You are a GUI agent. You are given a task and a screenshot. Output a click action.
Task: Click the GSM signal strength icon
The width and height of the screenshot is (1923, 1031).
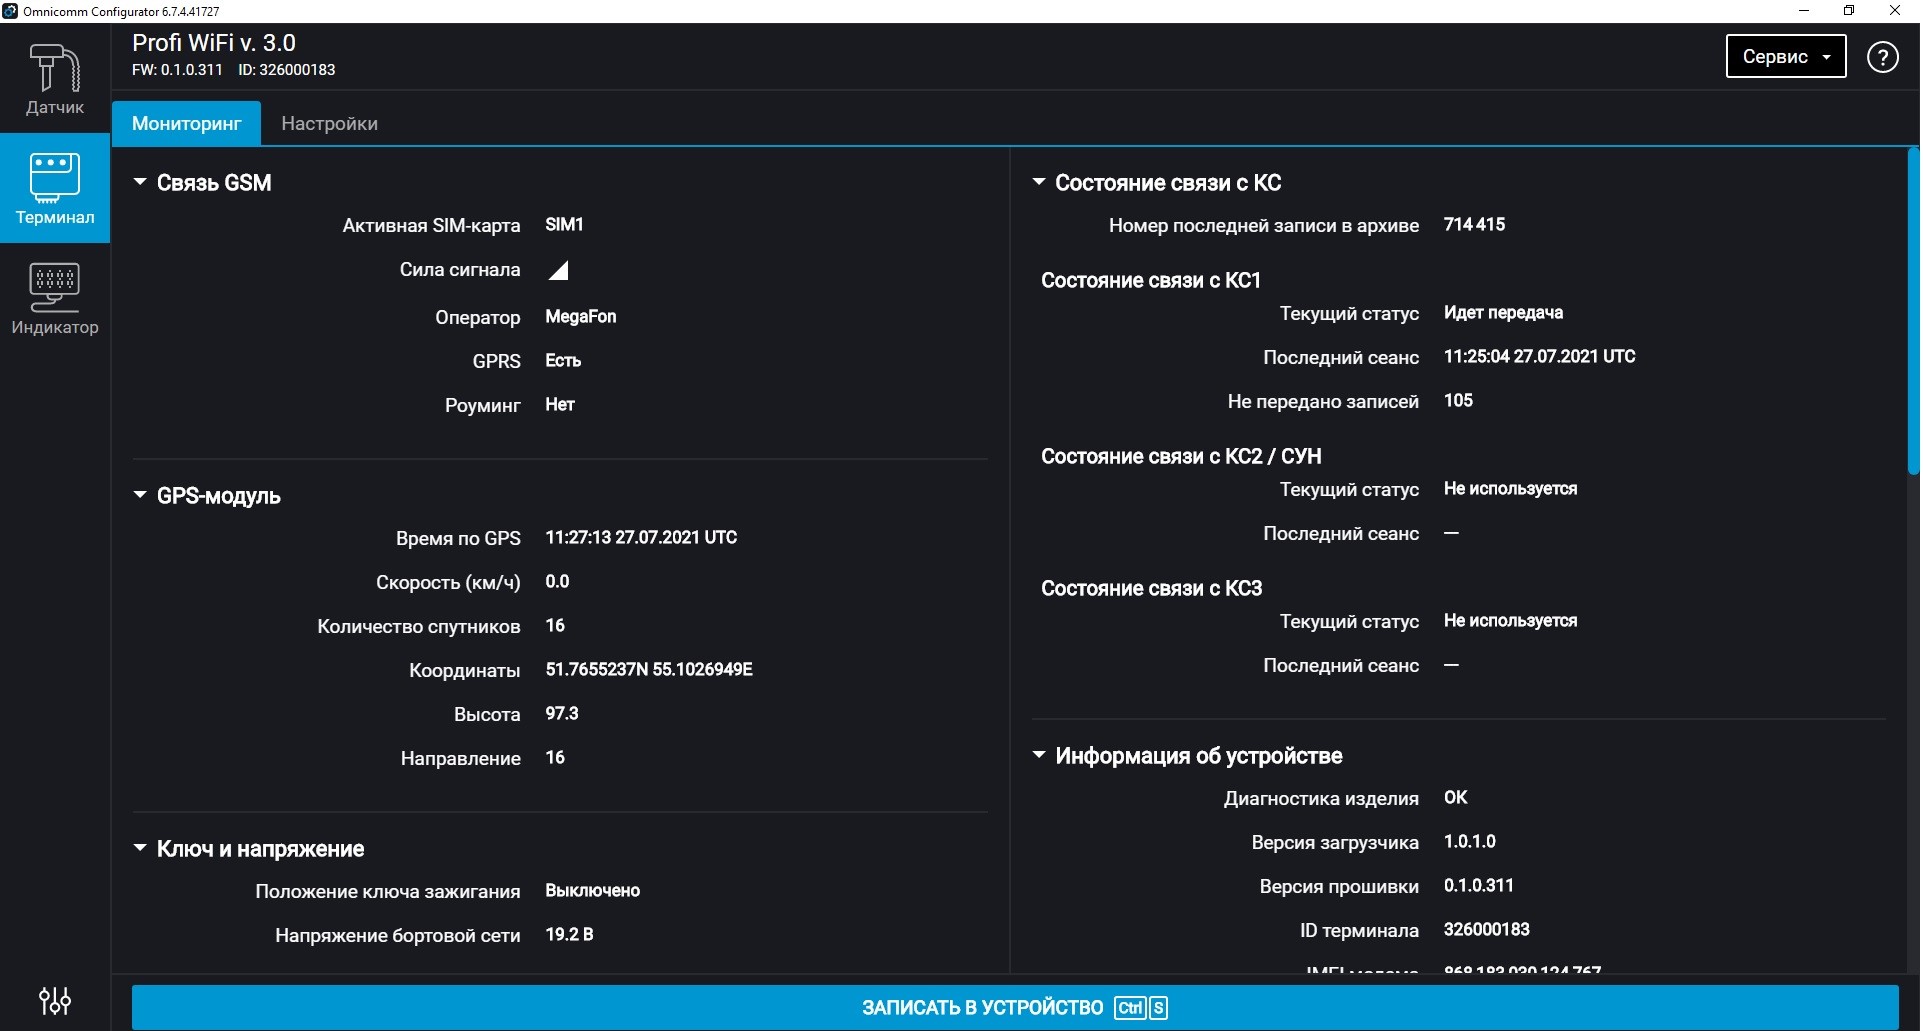pos(559,270)
